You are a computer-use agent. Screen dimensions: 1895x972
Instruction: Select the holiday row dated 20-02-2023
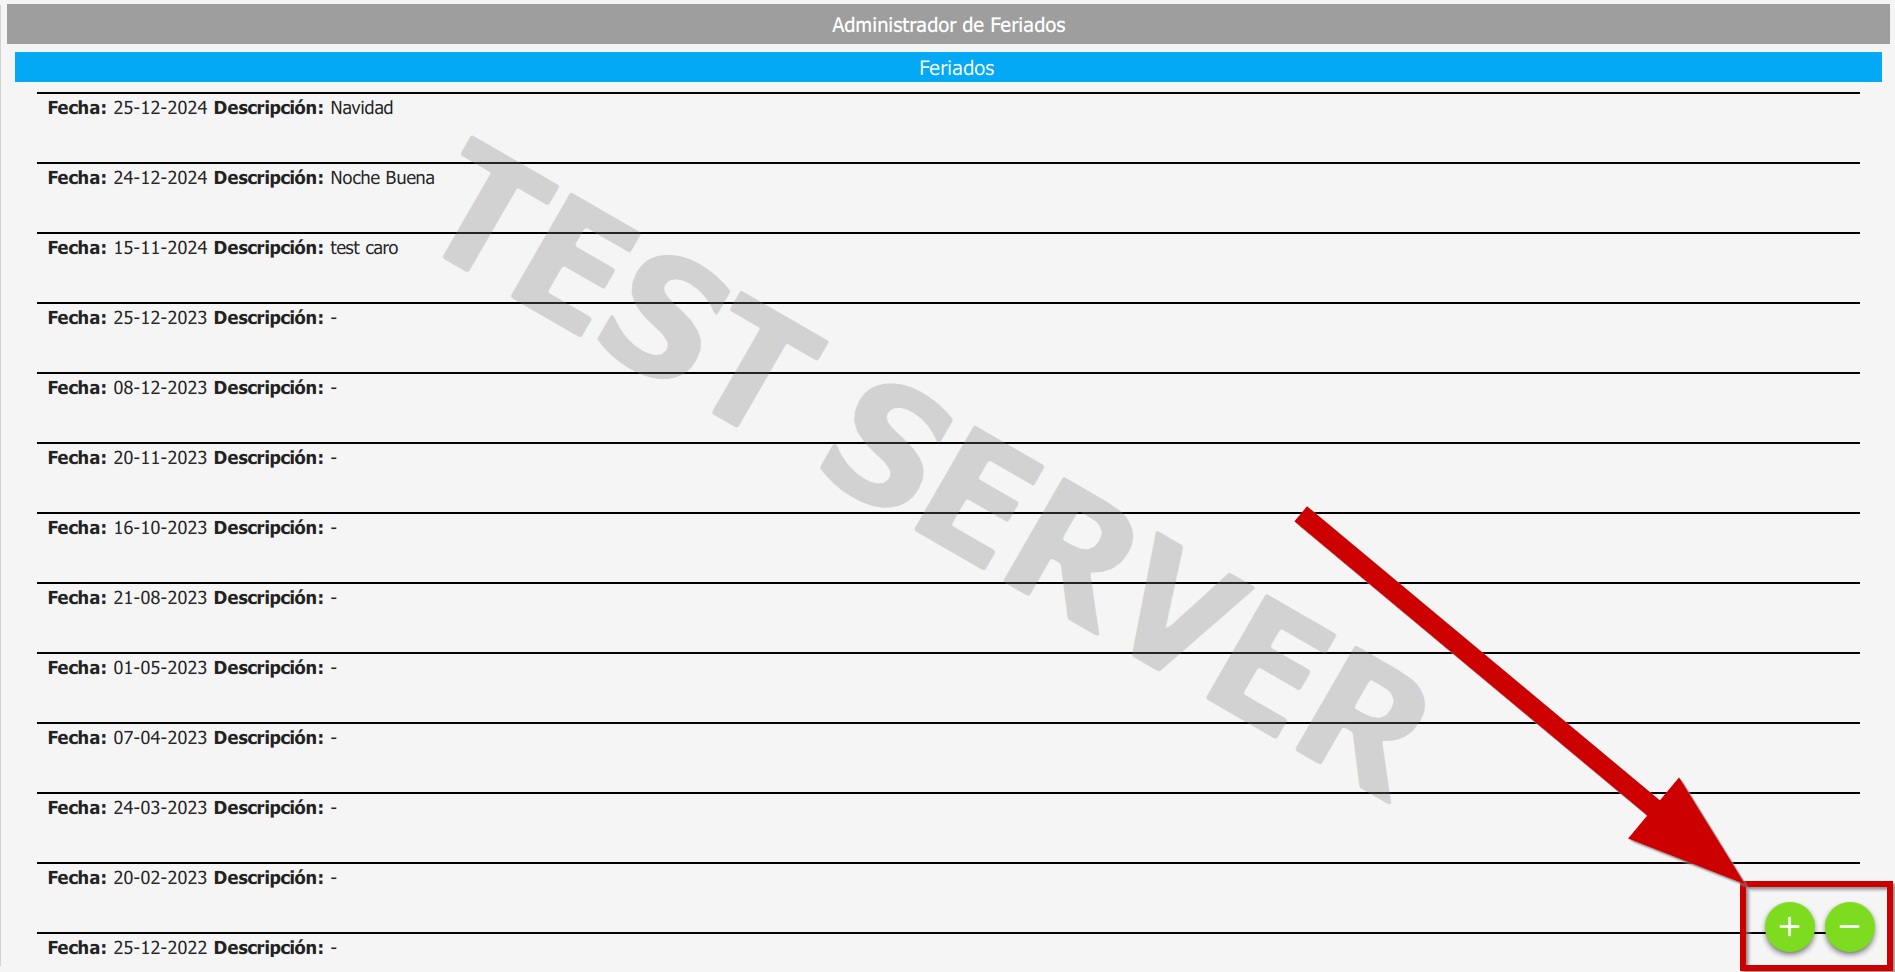160,878
